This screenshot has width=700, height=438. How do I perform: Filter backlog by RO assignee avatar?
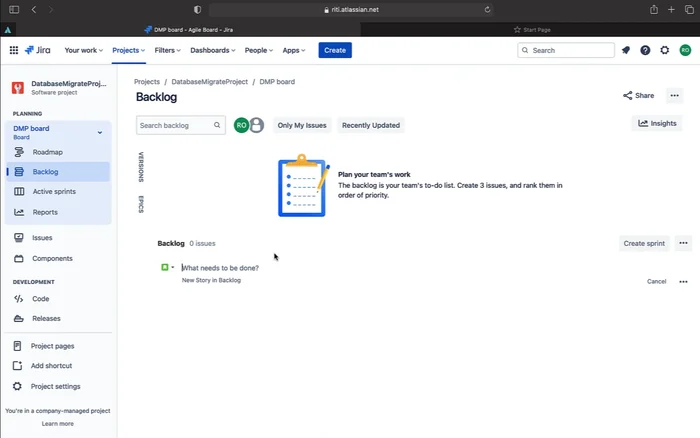tap(242, 125)
